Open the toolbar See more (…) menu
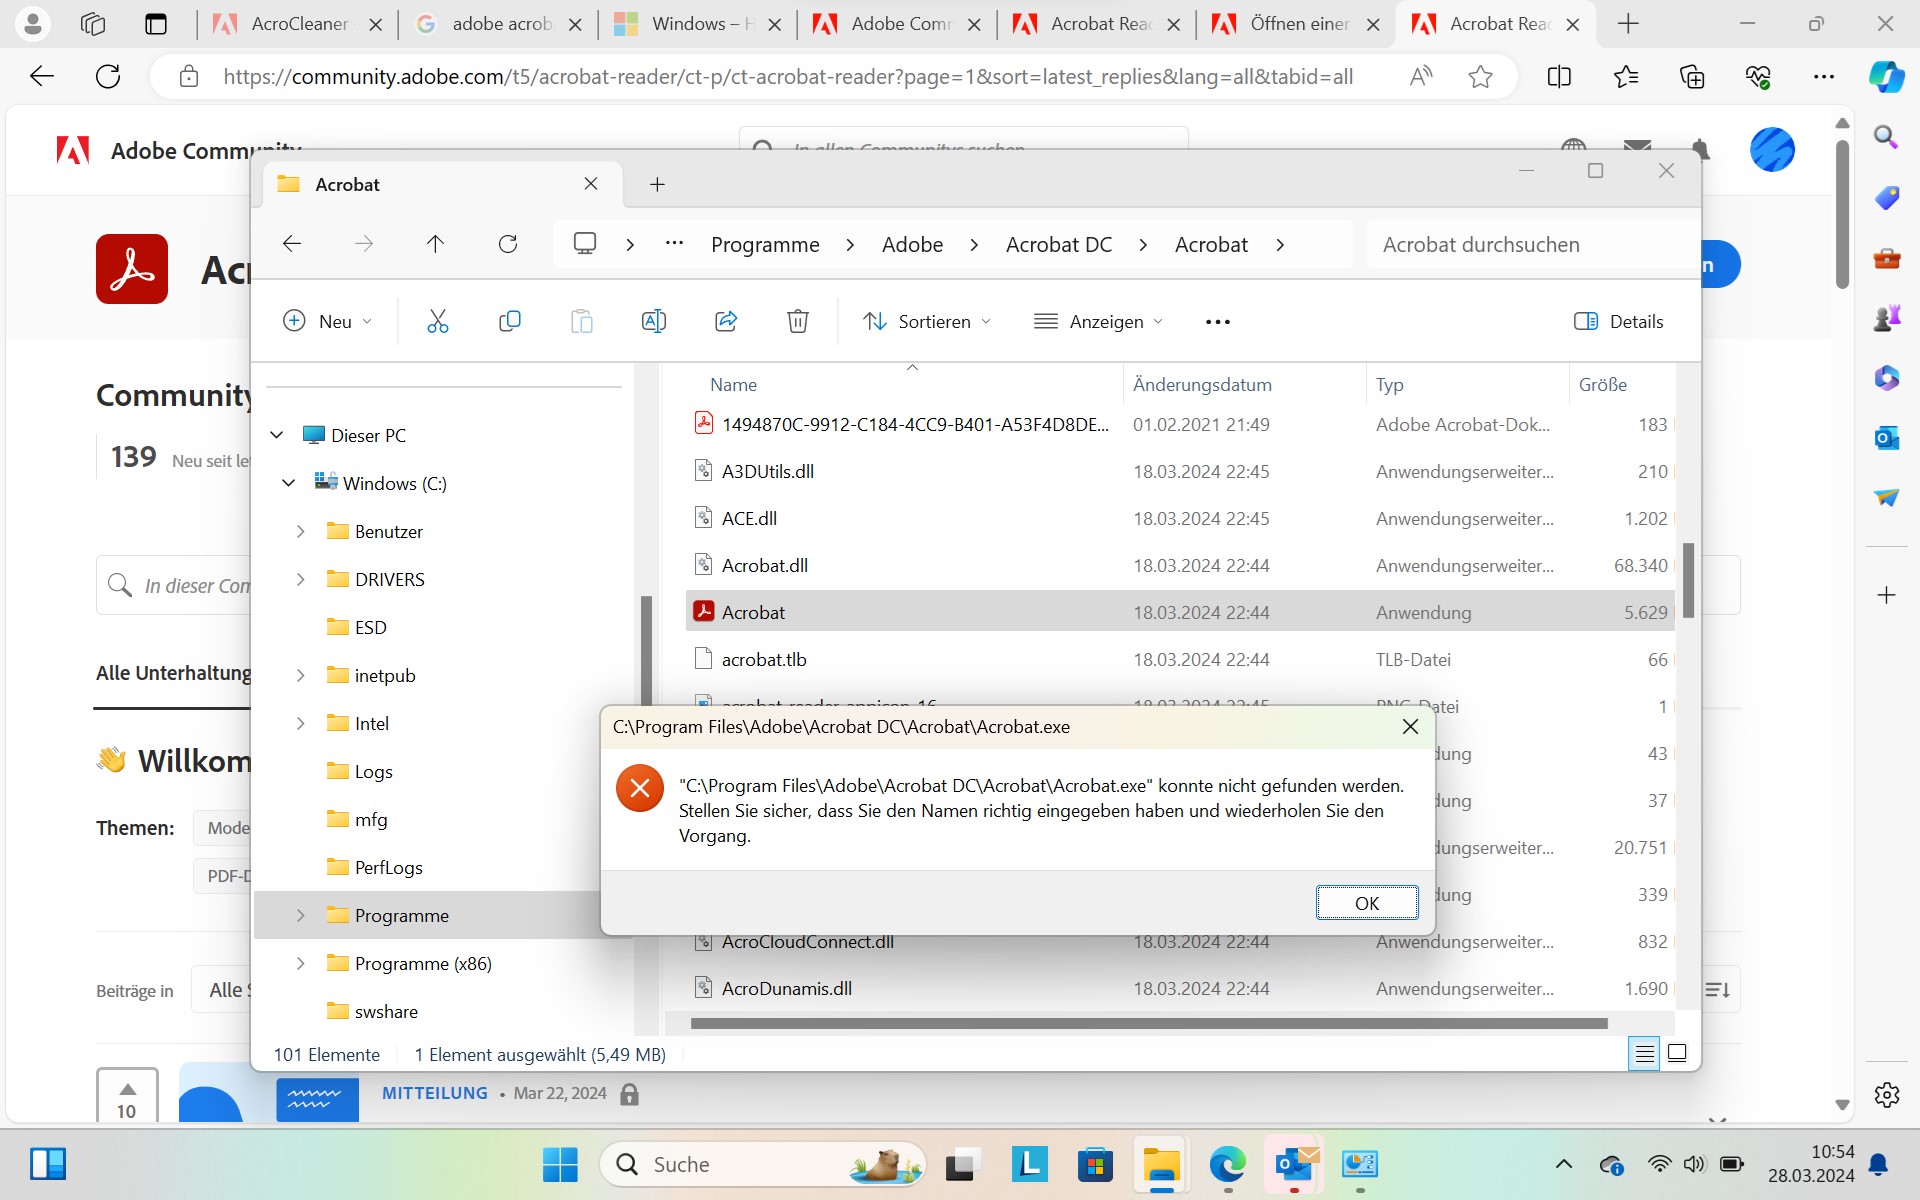1920x1200 pixels. [x=1218, y=321]
